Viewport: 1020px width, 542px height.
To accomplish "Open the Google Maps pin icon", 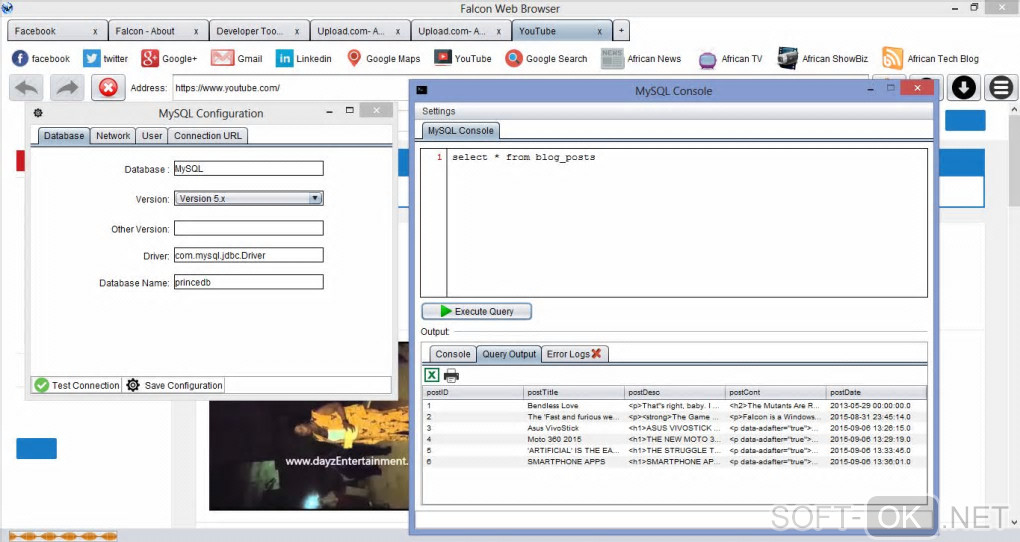I will (354, 58).
